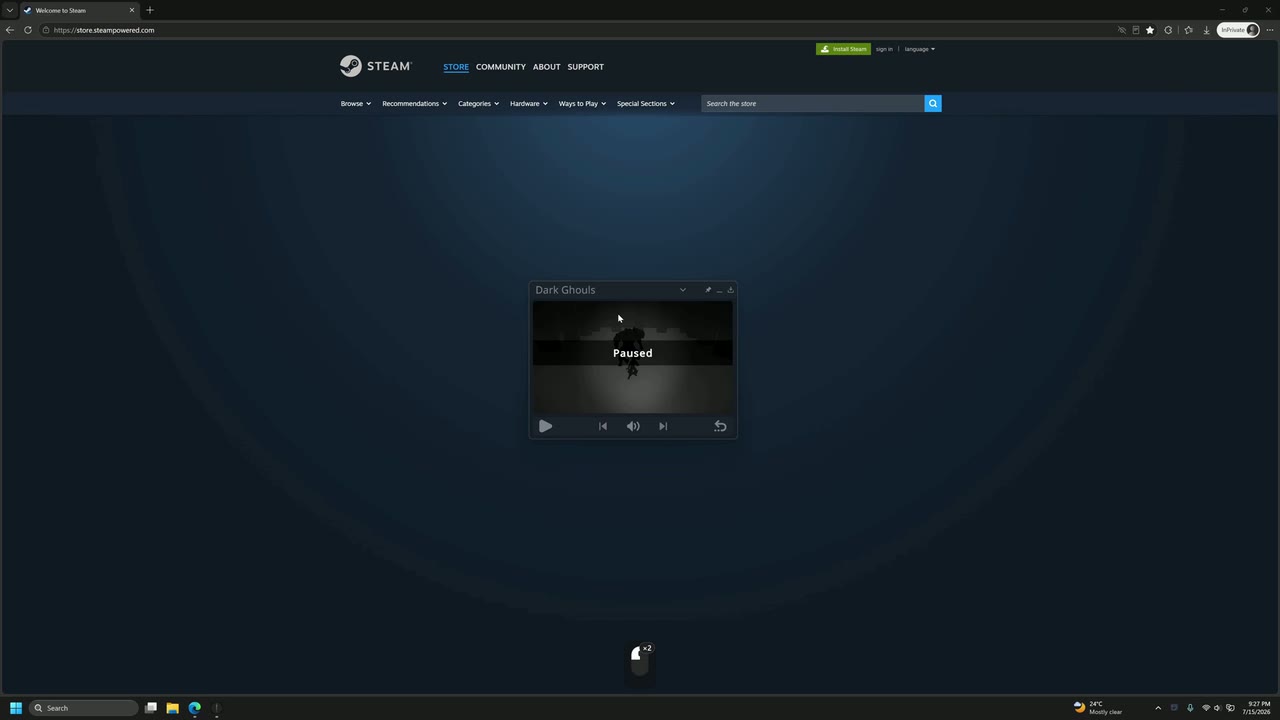The width and height of the screenshot is (1280, 720).
Task: Open the Categories dropdown menu
Action: coord(478,104)
